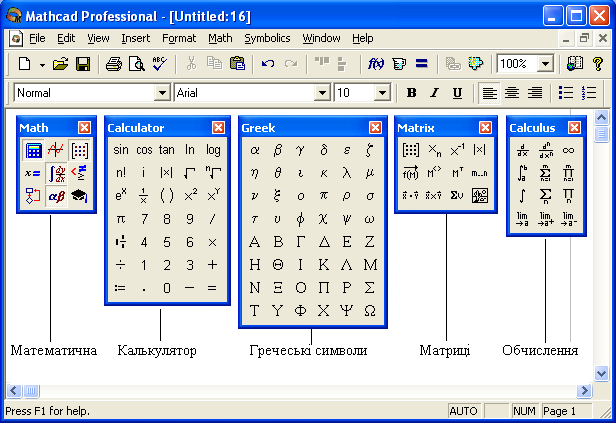The image size is (616, 424).
Task: Toggle underline formatting
Action: coord(457,93)
